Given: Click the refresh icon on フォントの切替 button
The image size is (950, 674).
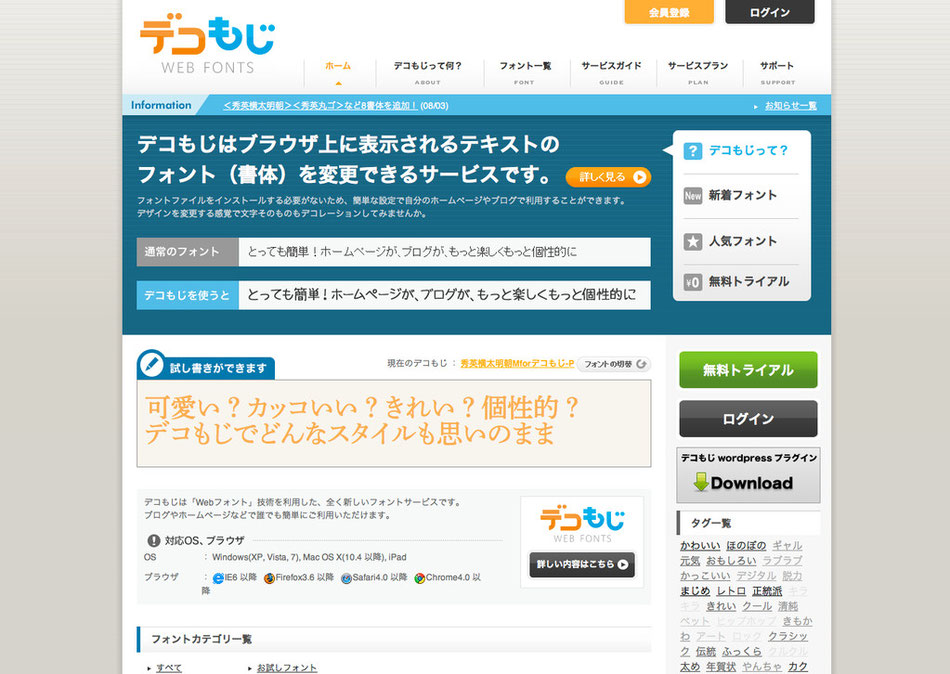Looking at the screenshot, I should 642,364.
